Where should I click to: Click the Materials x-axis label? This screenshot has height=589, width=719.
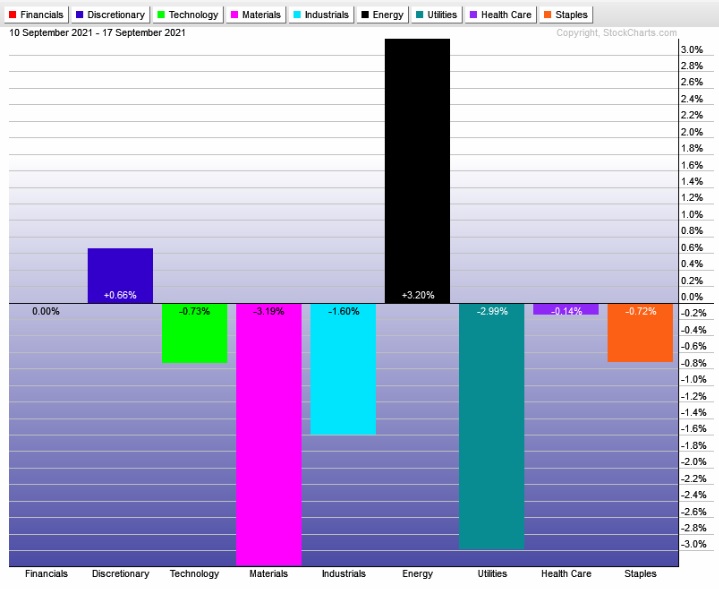269,574
